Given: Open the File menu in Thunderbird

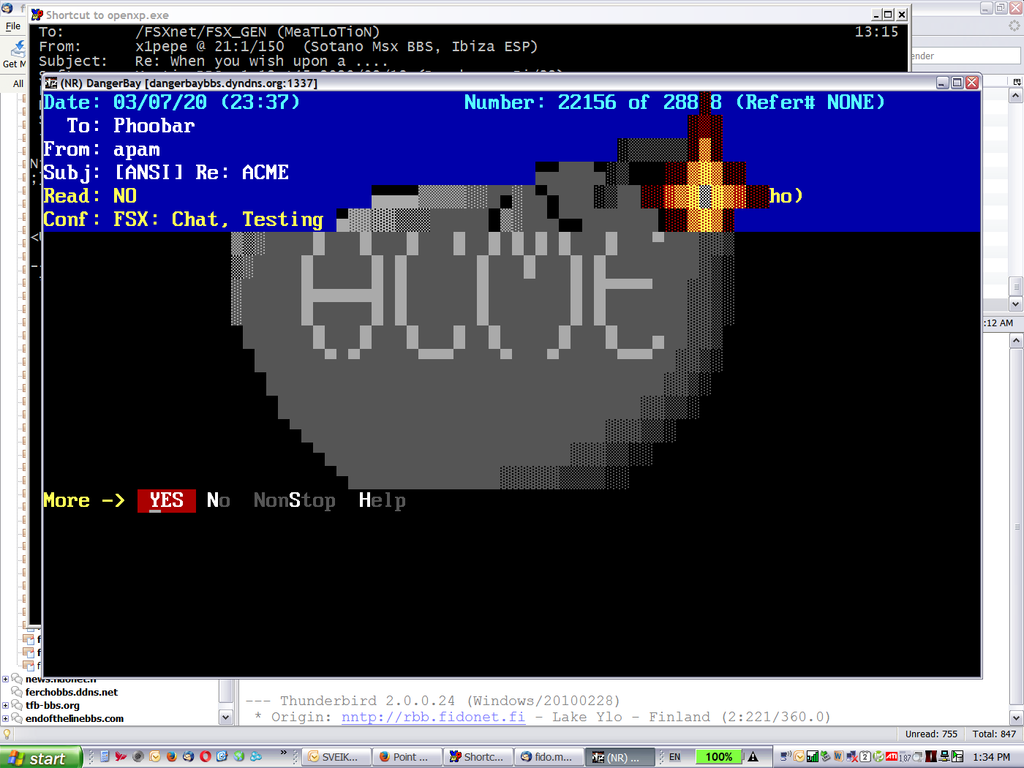Looking at the screenshot, I should pyautogui.click(x=13, y=26).
